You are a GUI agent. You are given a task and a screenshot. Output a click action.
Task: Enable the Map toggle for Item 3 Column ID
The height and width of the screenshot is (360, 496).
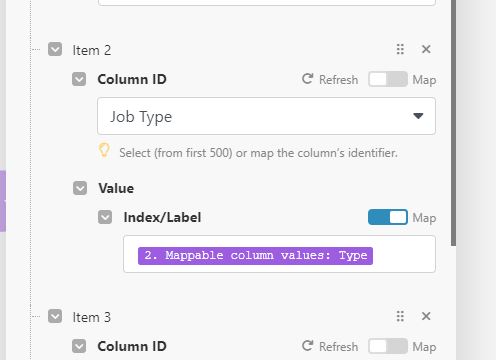point(388,346)
